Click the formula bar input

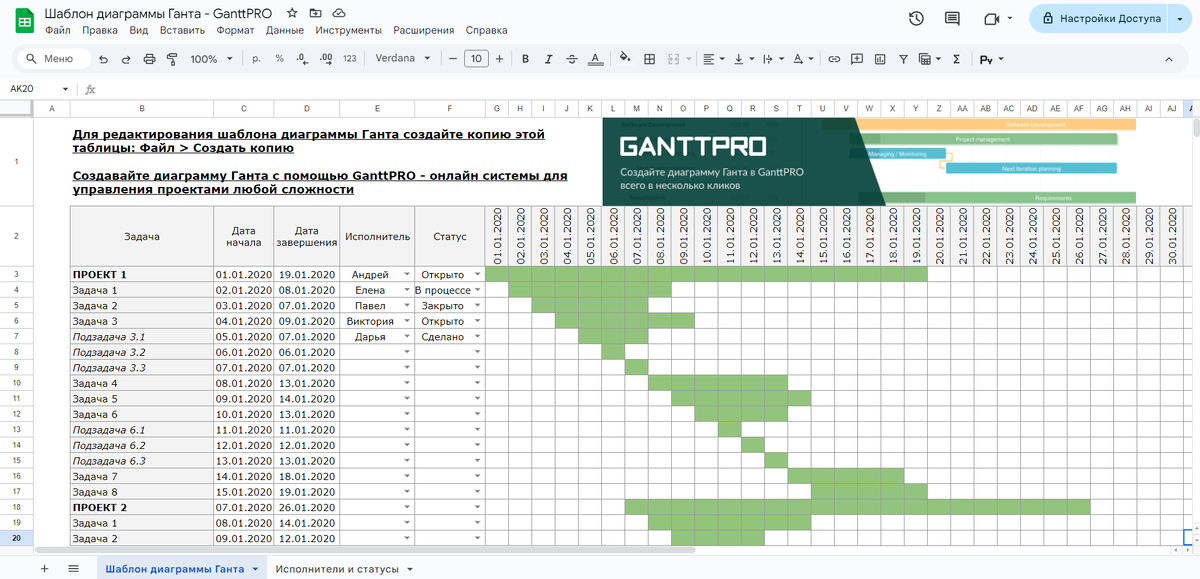650,89
